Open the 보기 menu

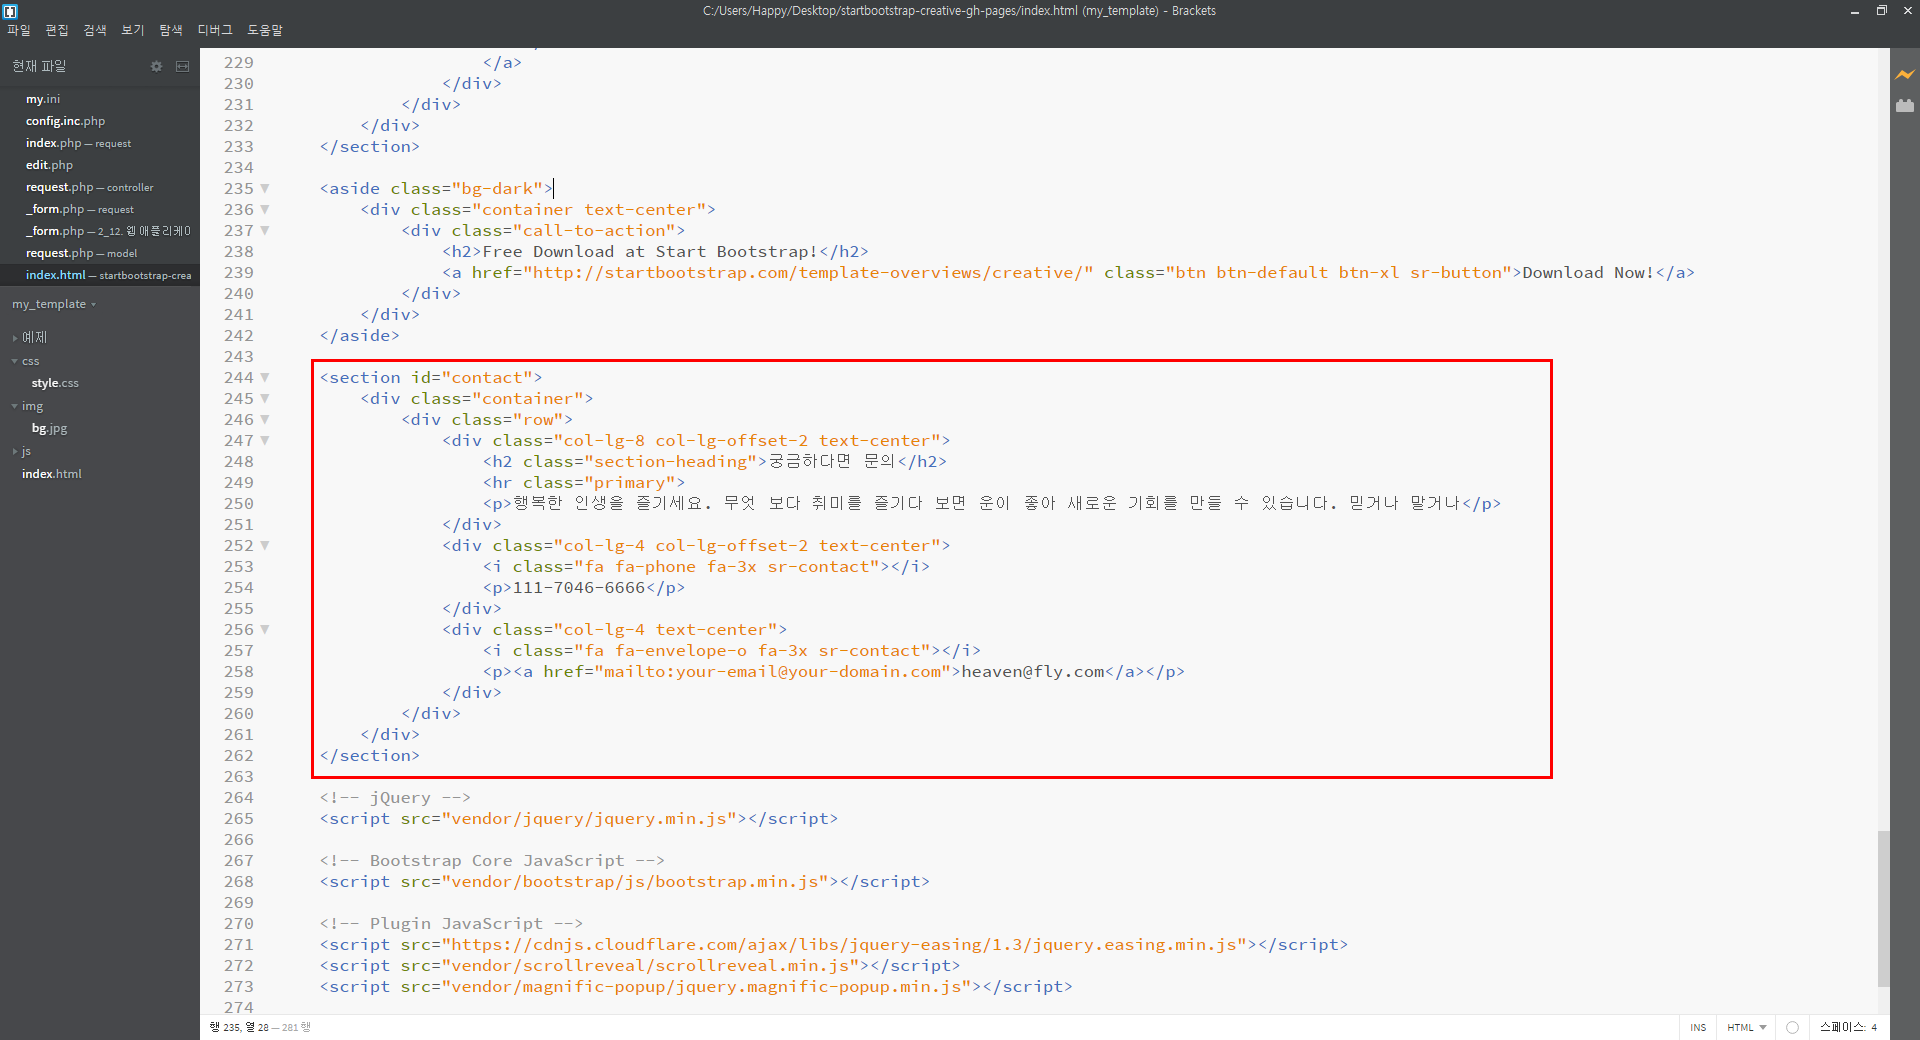(x=133, y=30)
